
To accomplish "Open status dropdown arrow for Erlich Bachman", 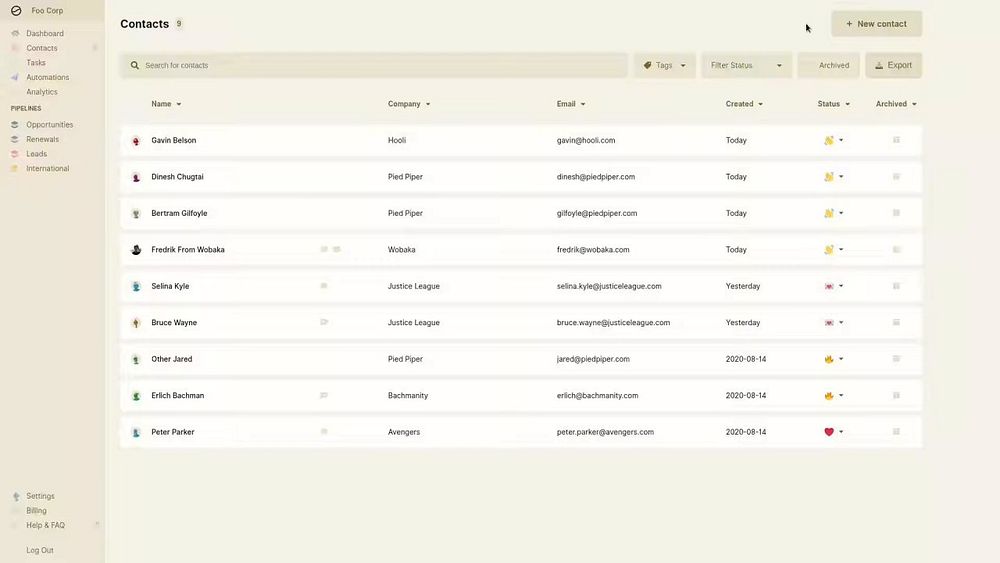I will coord(841,395).
